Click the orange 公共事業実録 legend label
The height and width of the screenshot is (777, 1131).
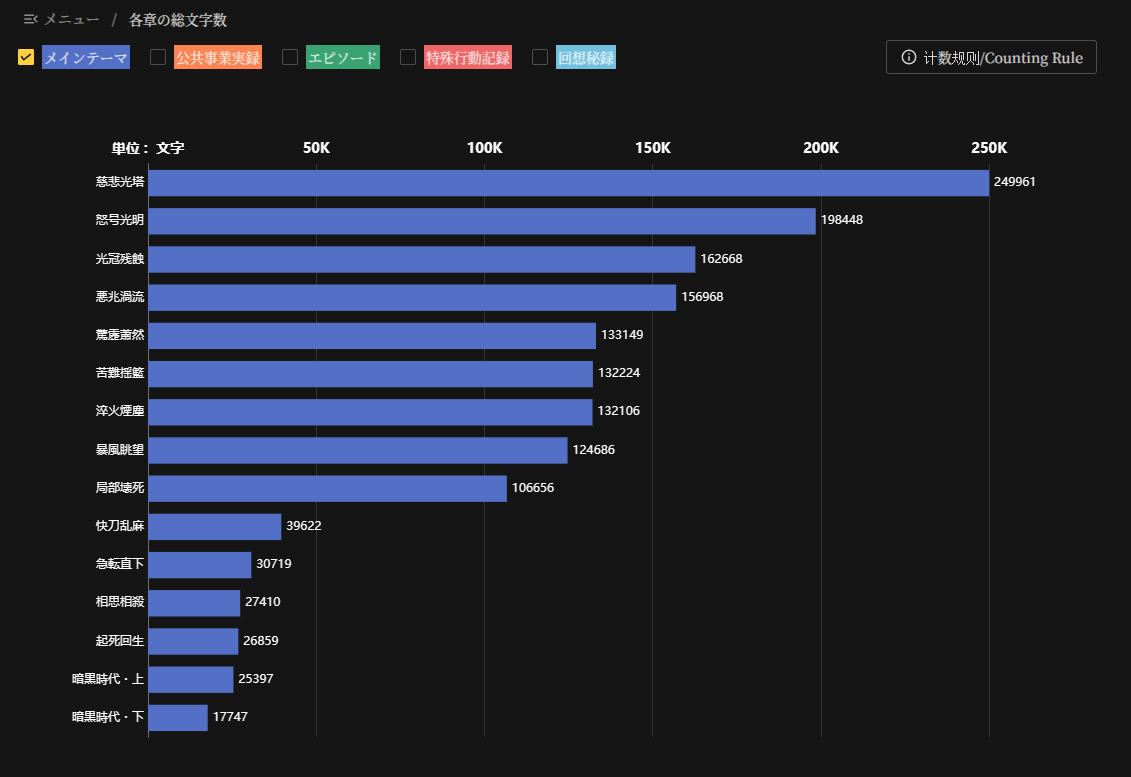click(218, 58)
